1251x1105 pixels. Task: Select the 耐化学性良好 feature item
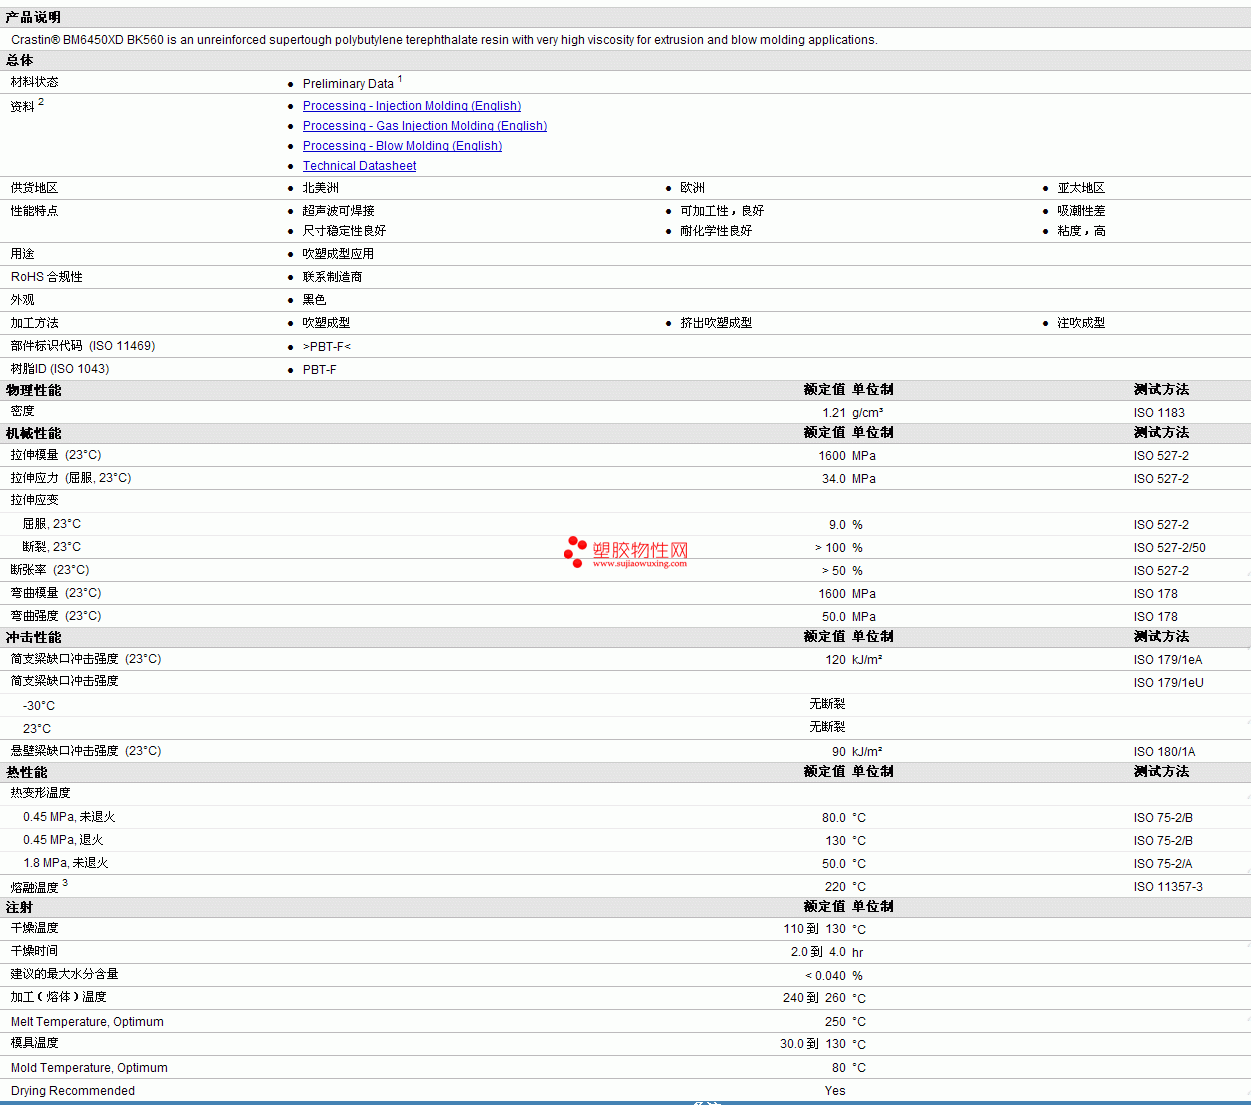[716, 231]
